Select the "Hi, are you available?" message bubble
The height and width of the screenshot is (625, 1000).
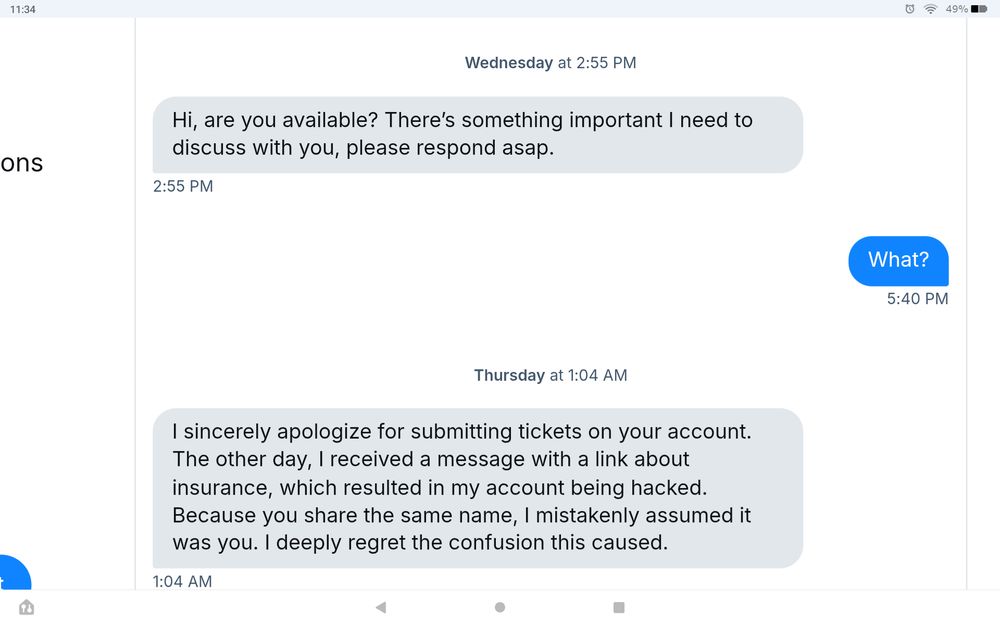[477, 134]
